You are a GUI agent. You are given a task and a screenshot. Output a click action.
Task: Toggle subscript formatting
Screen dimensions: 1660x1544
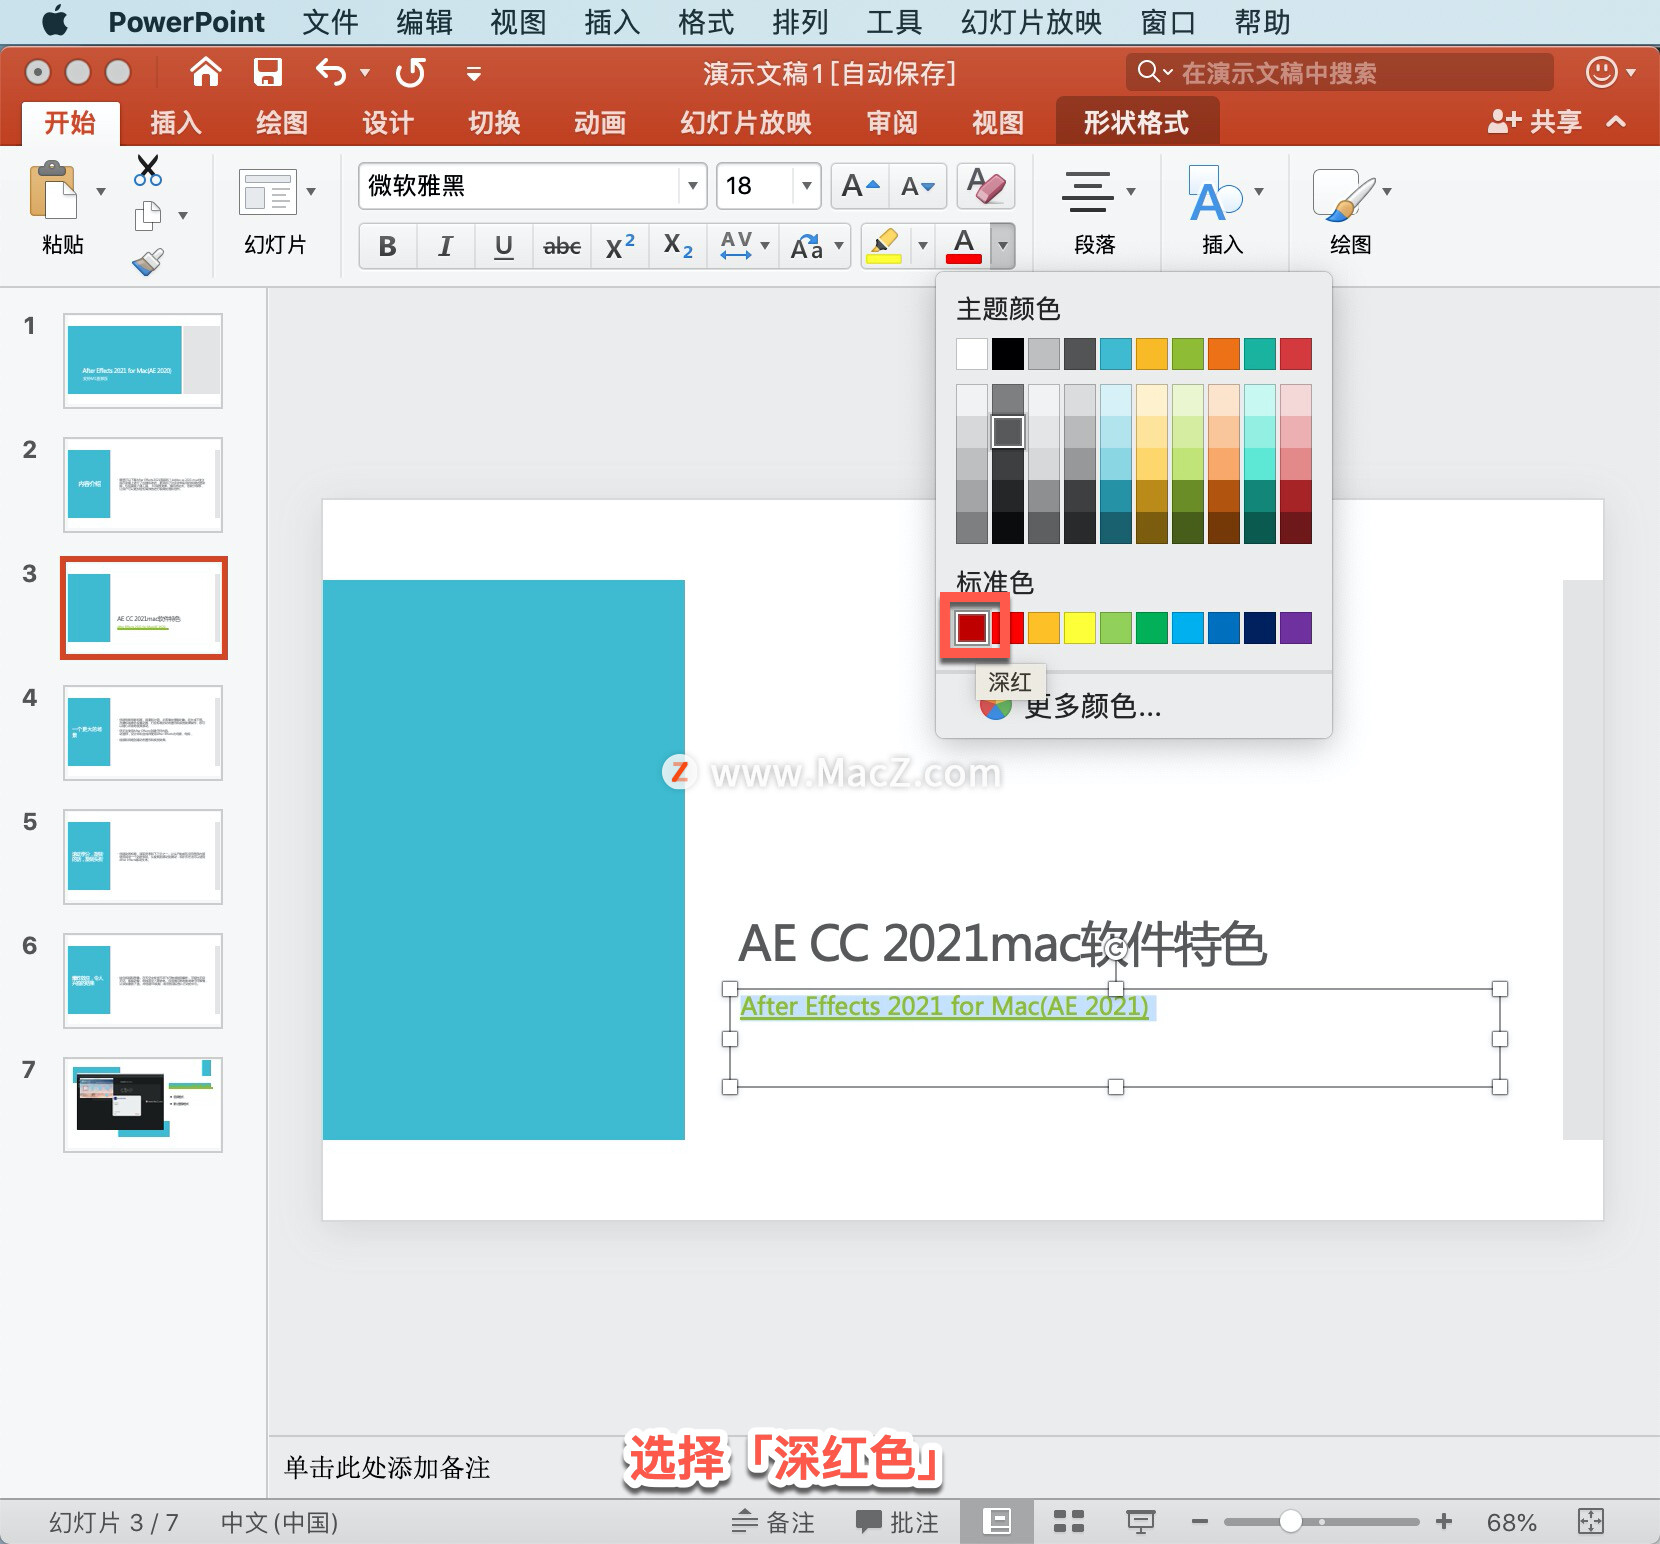(x=678, y=246)
